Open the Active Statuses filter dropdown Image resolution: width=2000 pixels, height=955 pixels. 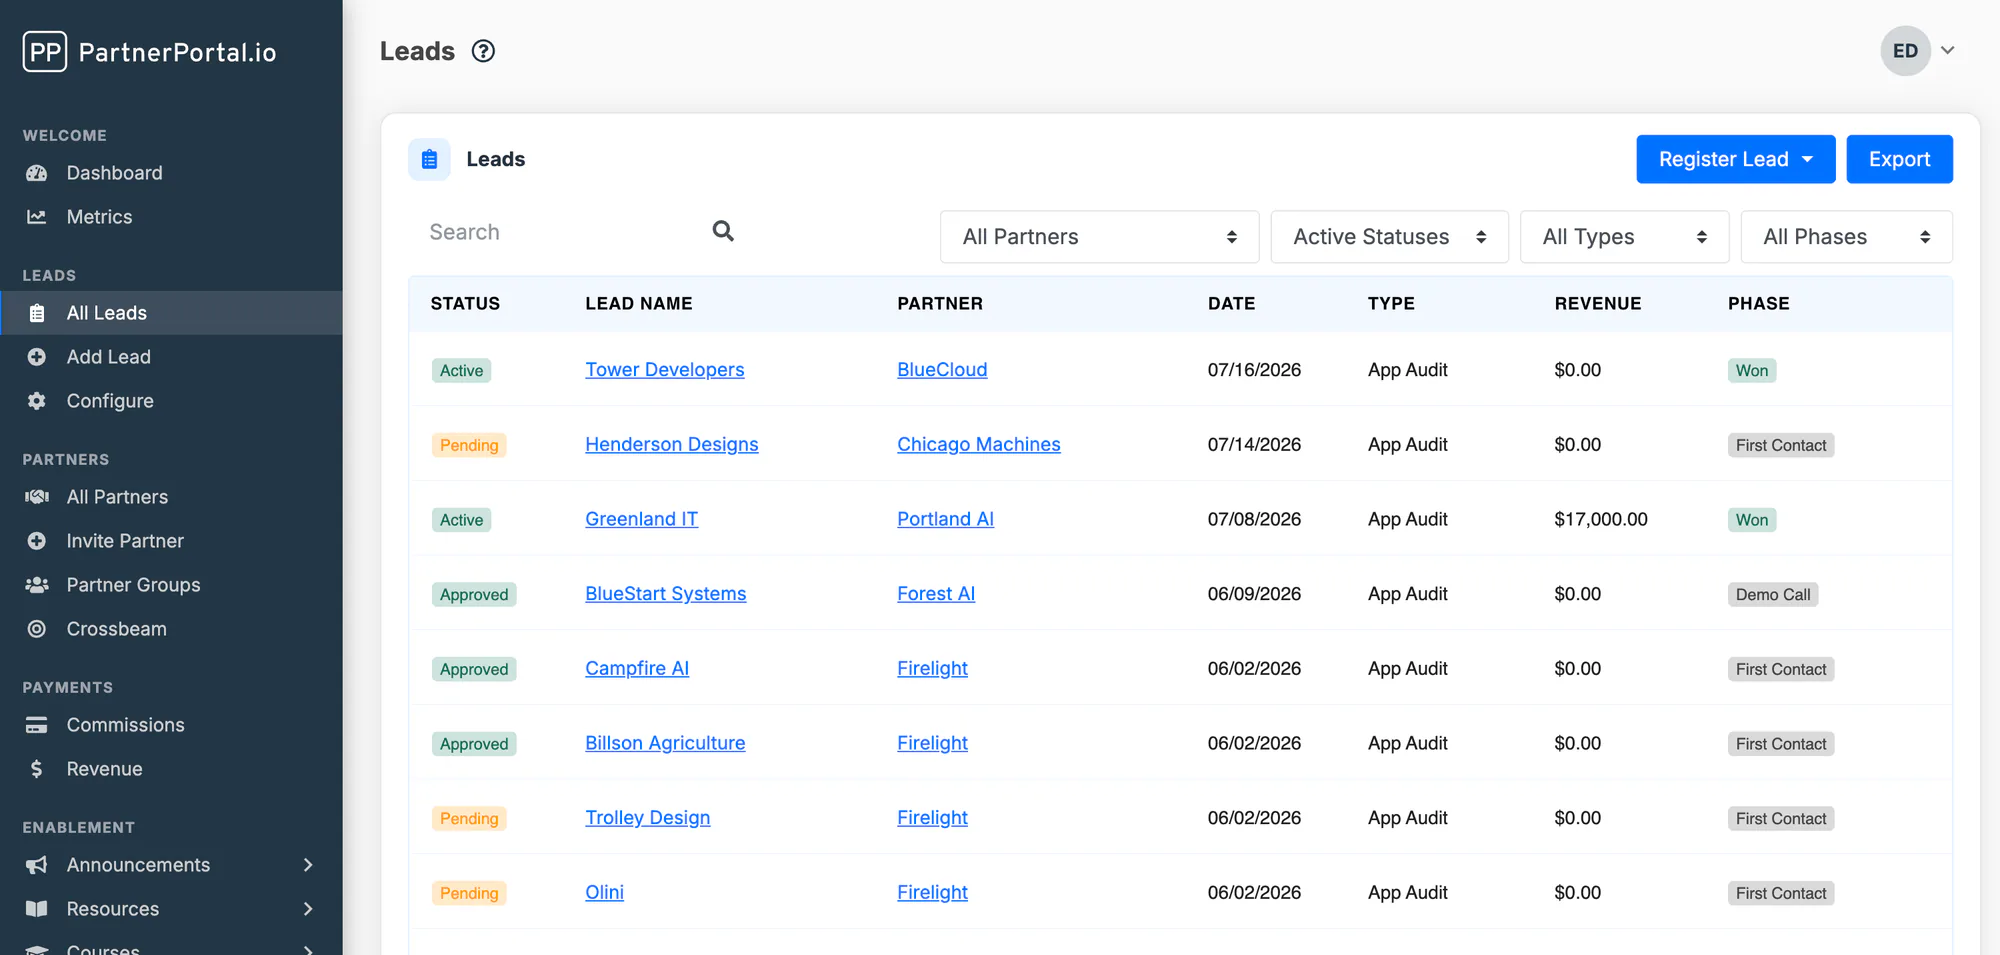pos(1389,237)
